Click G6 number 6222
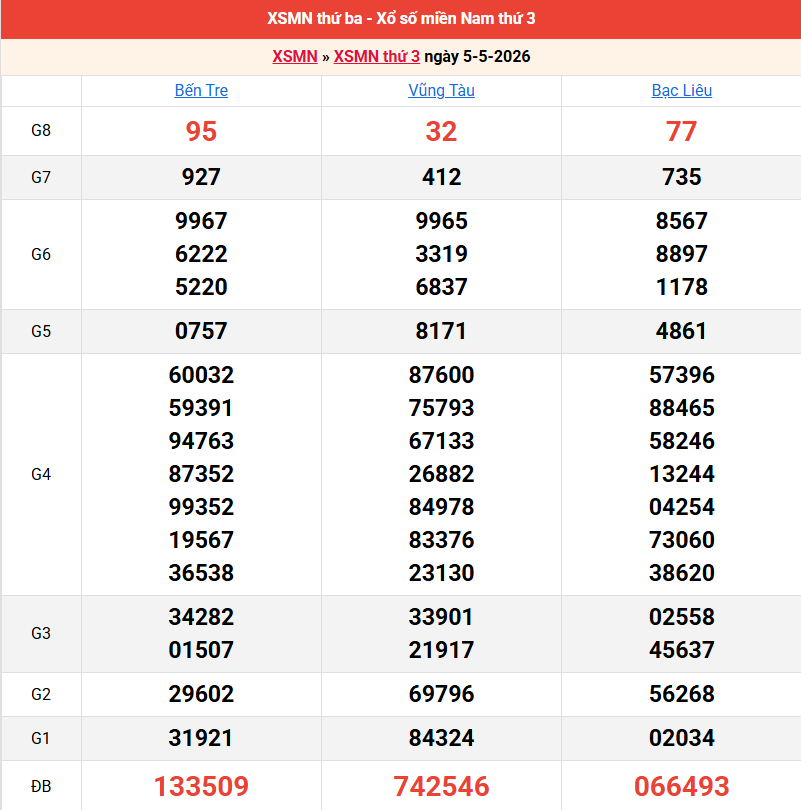 [x=201, y=254]
